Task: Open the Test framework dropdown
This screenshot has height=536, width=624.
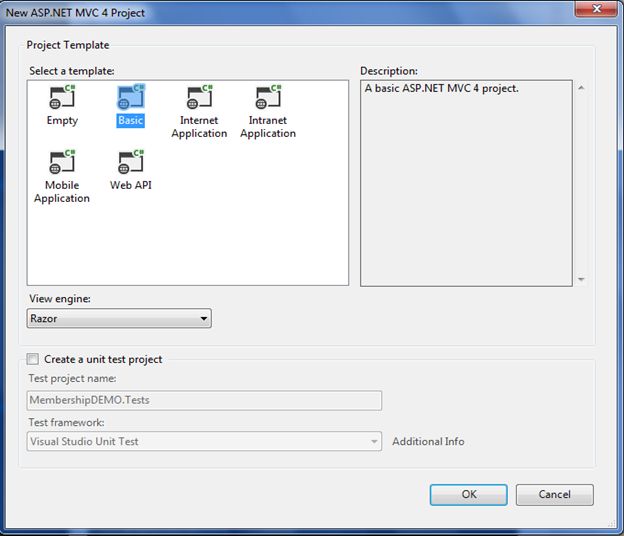Action: point(204,441)
